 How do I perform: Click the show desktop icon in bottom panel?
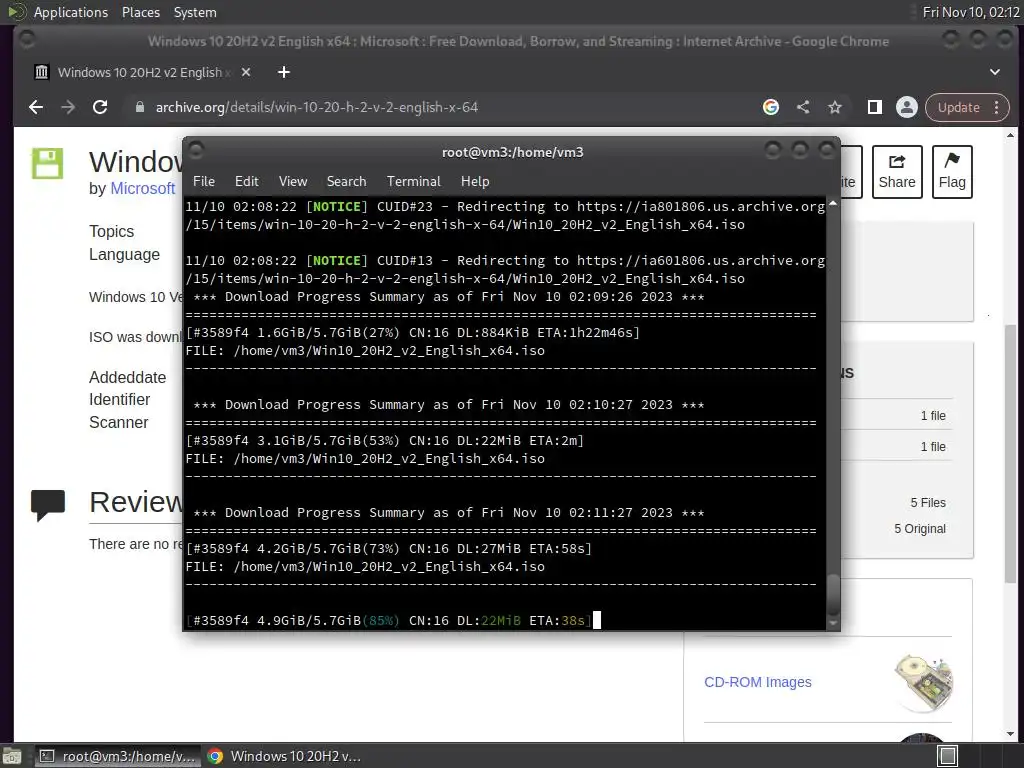click(x=12, y=756)
